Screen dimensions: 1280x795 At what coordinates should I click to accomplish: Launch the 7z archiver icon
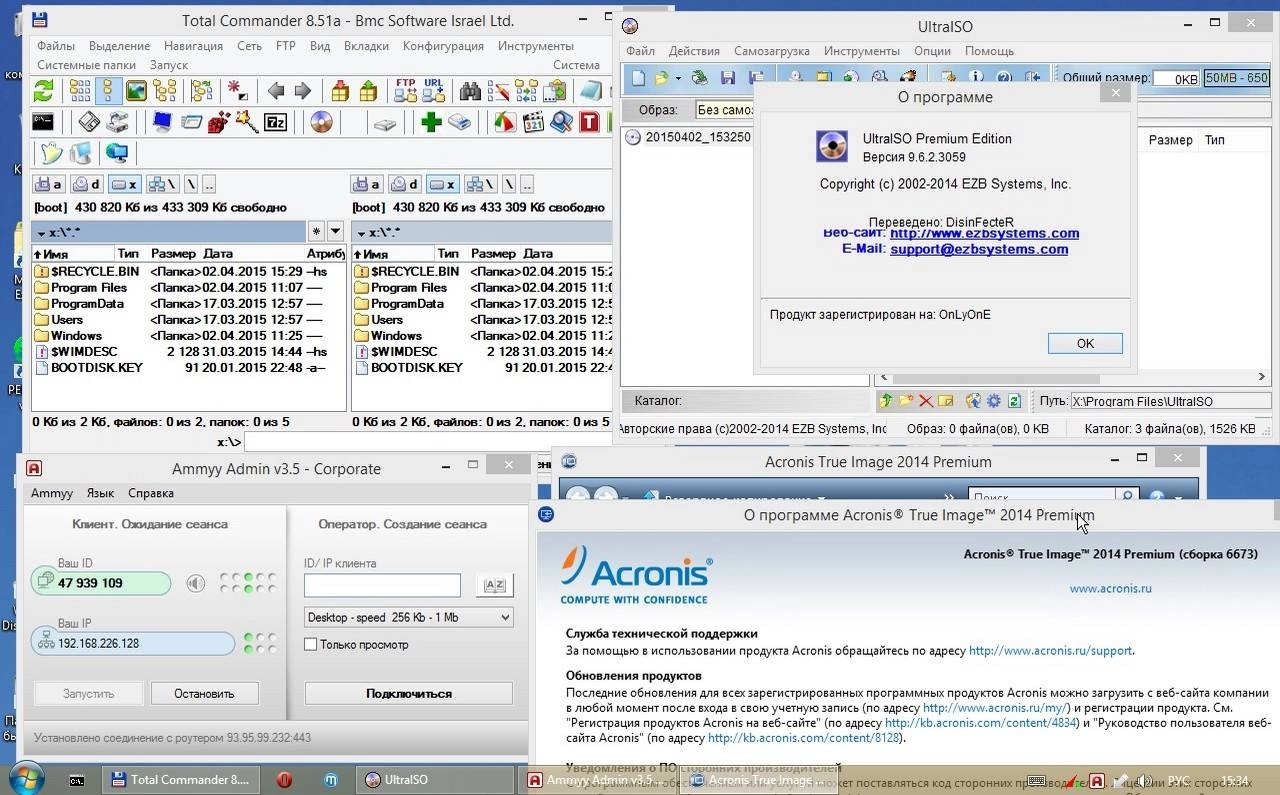pos(275,123)
